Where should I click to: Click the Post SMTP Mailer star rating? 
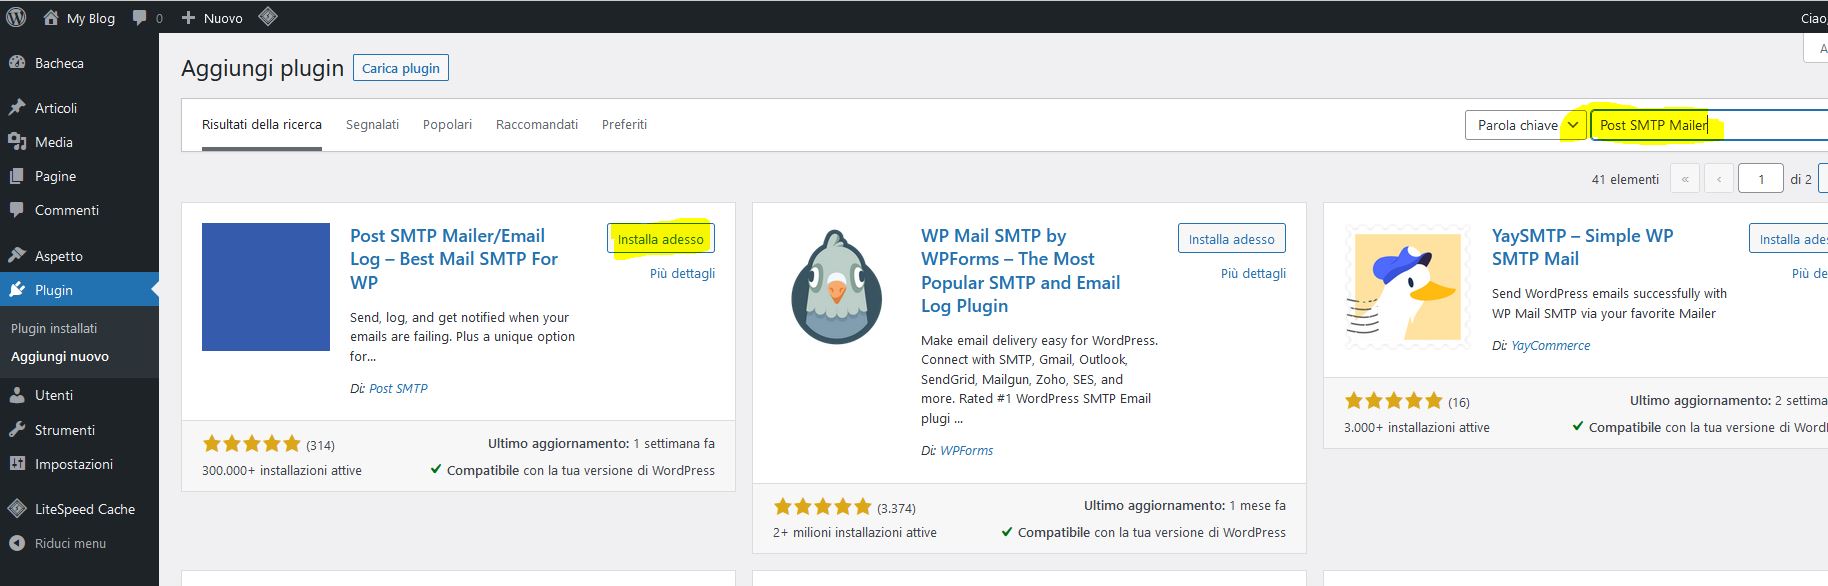[x=252, y=444]
